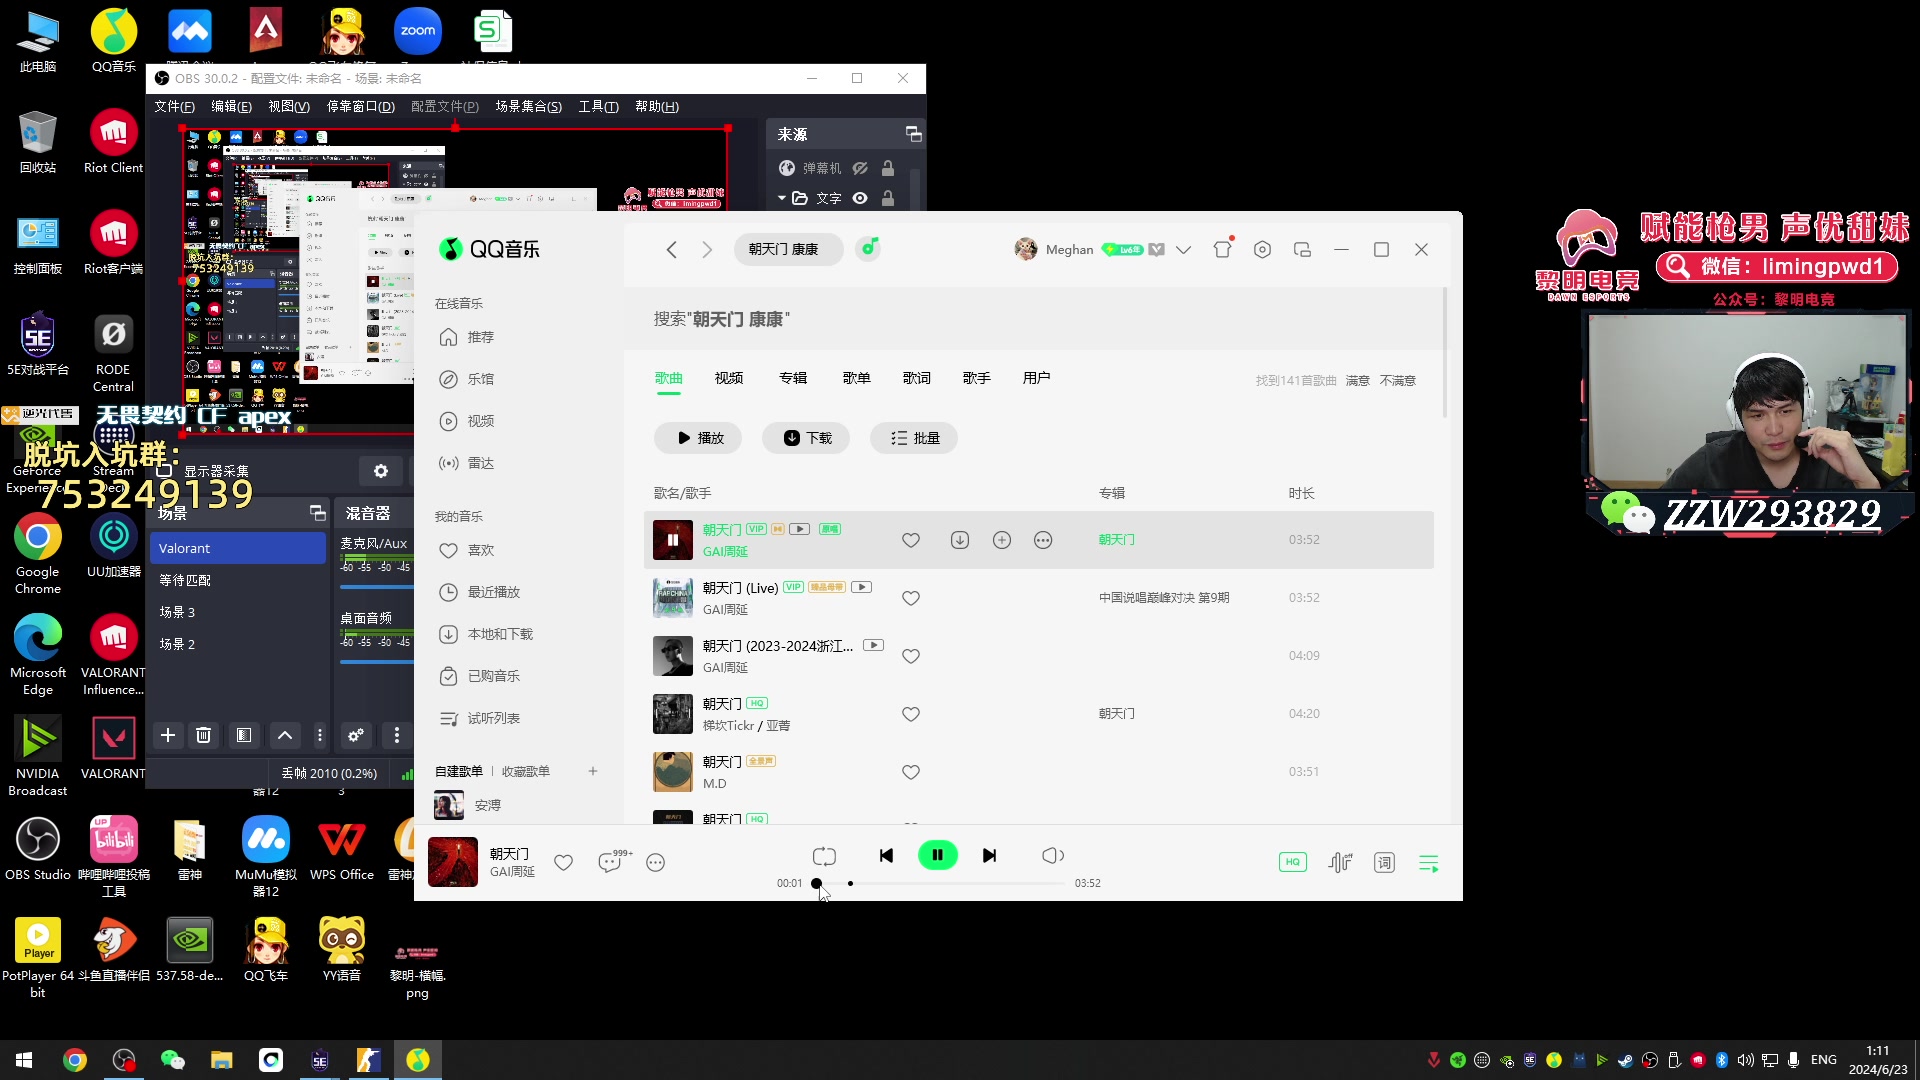Switch to the 收藏歌单 list
This screenshot has width=1920, height=1080.
[x=526, y=772]
